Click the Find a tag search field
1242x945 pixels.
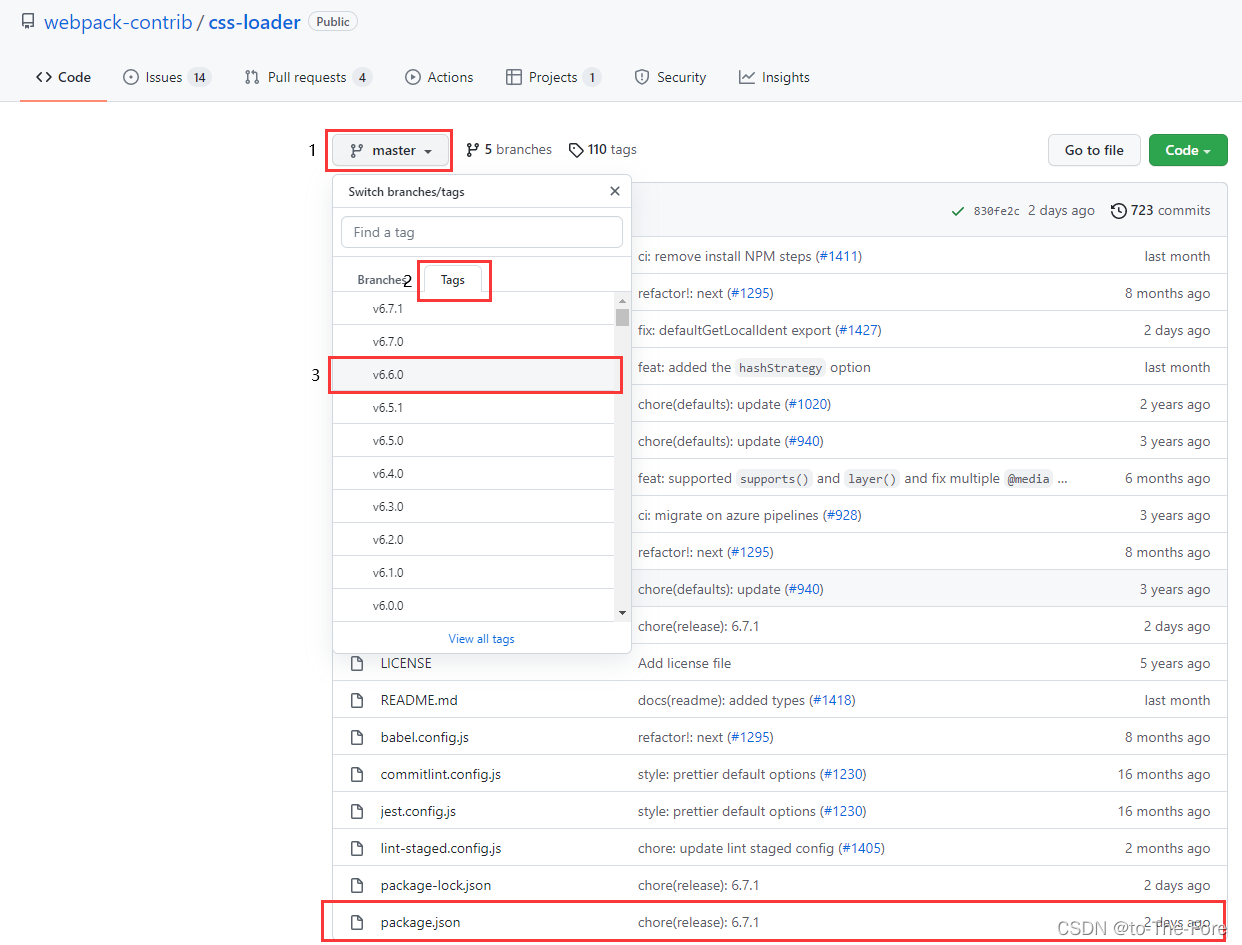[x=481, y=231]
